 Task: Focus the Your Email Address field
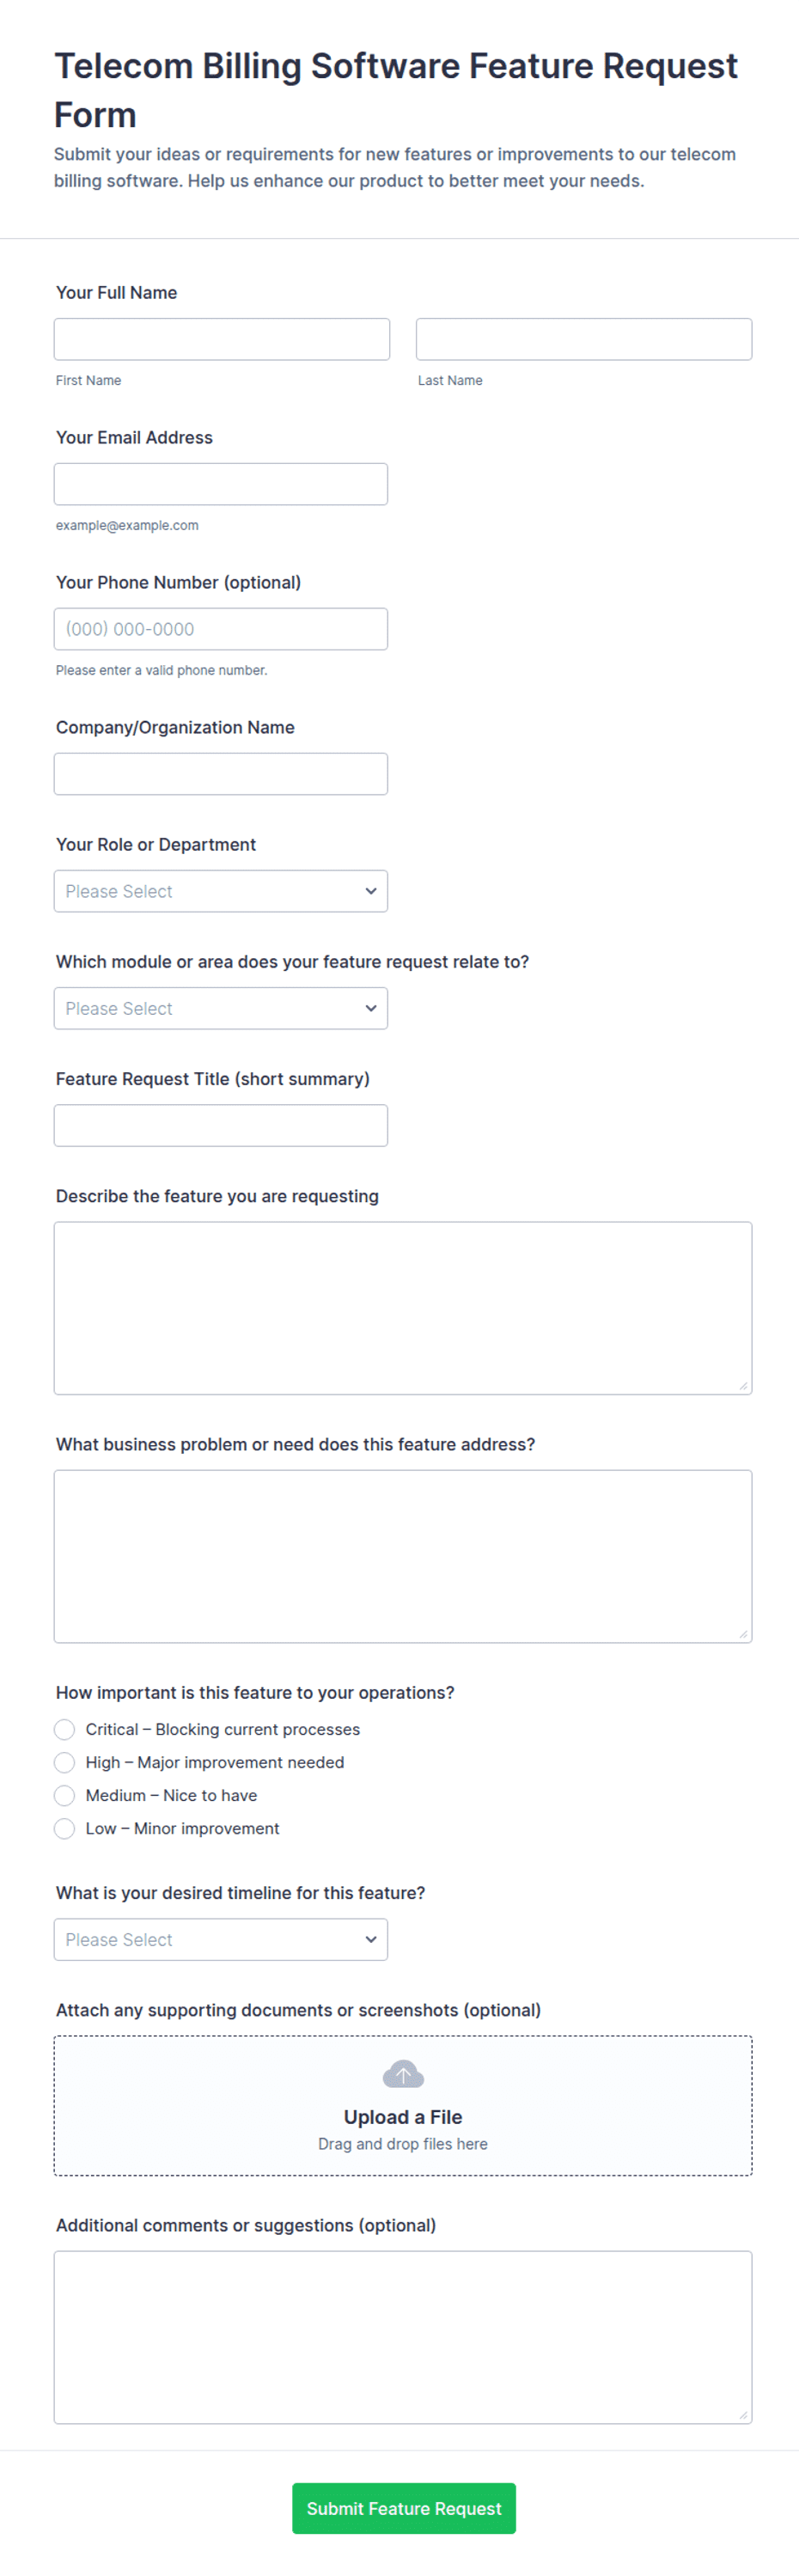221,484
